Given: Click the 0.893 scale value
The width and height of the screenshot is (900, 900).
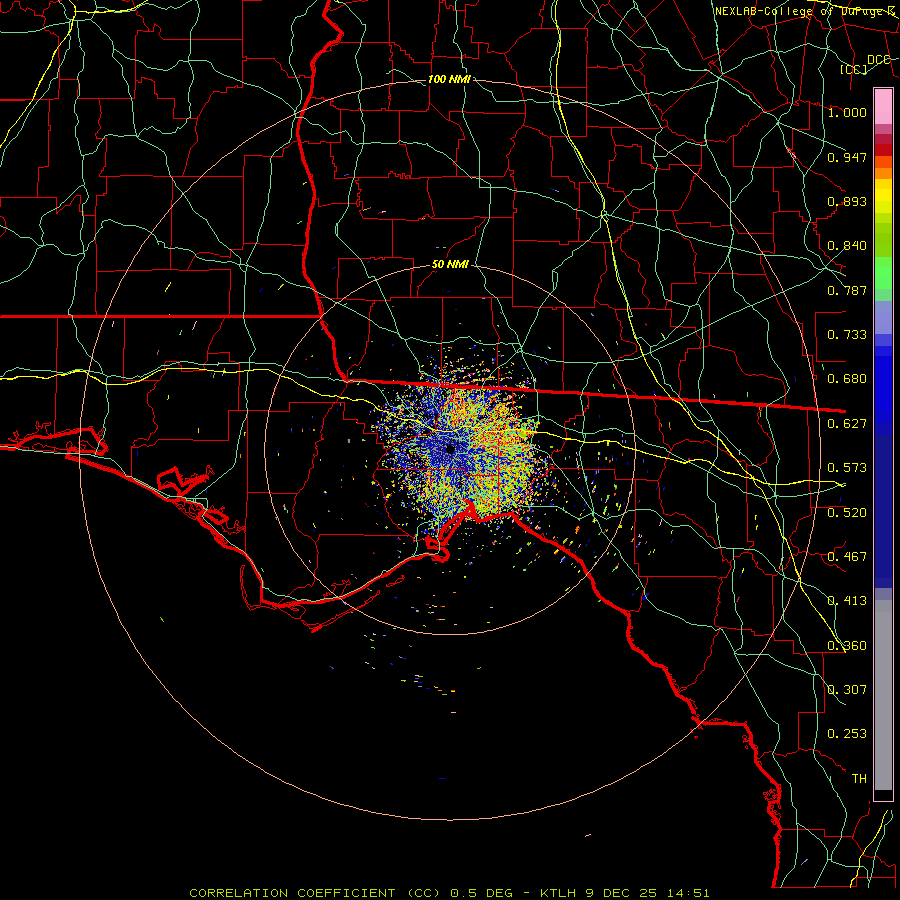Looking at the screenshot, I should [x=847, y=201].
